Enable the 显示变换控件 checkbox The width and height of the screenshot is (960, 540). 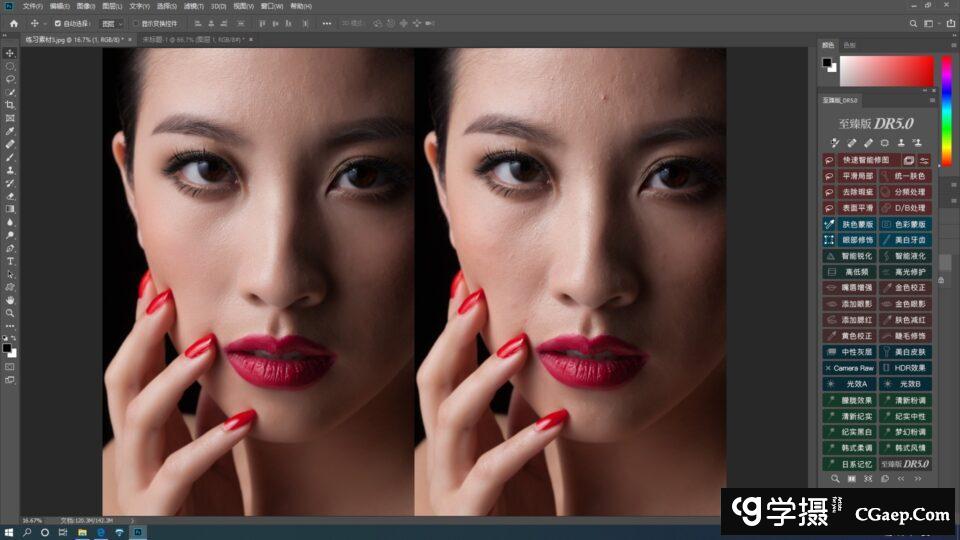tap(136, 23)
